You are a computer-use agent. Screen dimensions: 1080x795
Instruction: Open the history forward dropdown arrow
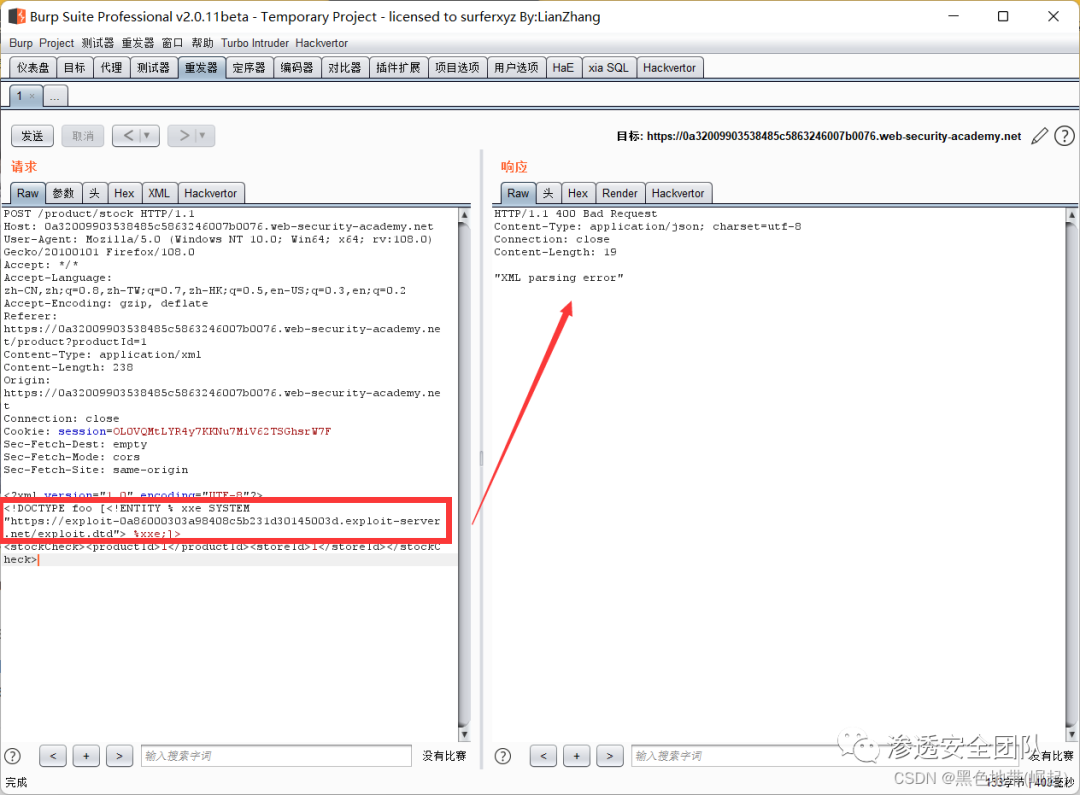click(x=203, y=136)
